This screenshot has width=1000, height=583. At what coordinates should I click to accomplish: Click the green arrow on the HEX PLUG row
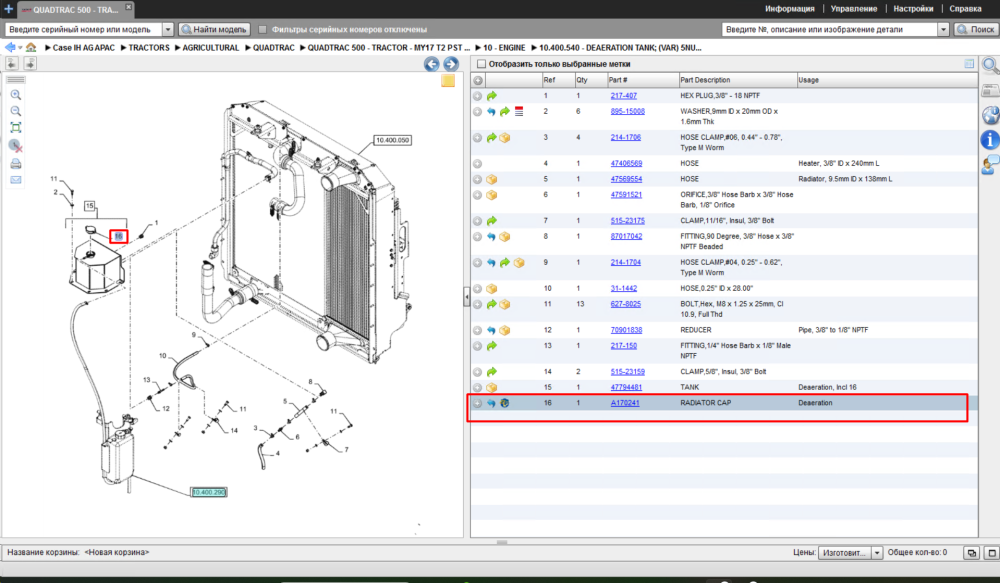tap(492, 96)
